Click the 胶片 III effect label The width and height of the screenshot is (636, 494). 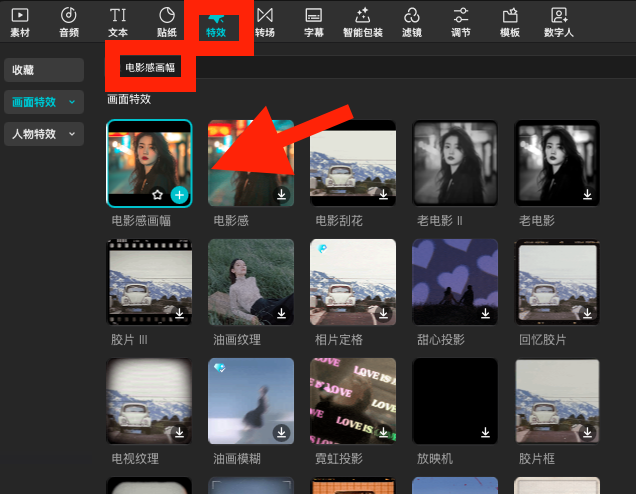tap(129, 339)
